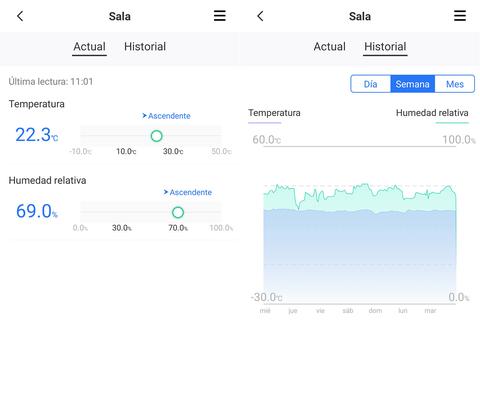Select the Semana range option
This screenshot has width=480, height=401.
pyautogui.click(x=412, y=84)
